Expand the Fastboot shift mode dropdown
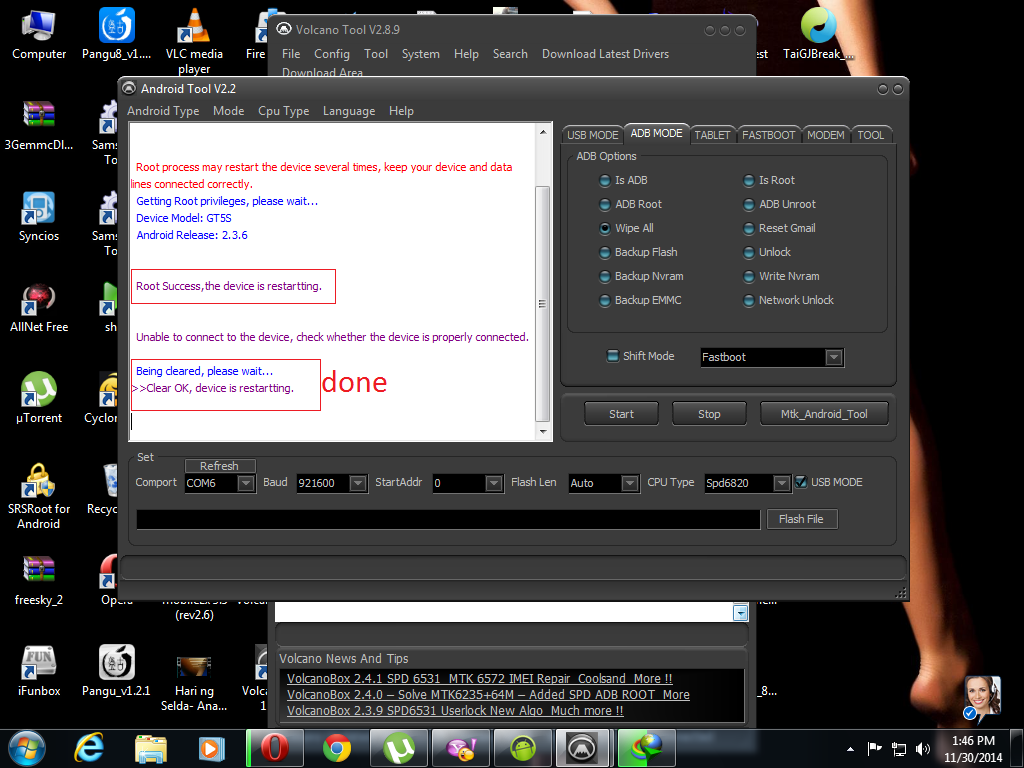Viewport: 1024px width, 768px height. (833, 357)
